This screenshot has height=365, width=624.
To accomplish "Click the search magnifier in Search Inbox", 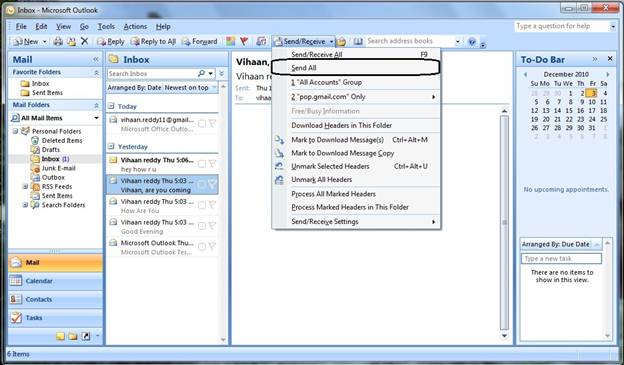I will coord(201,74).
